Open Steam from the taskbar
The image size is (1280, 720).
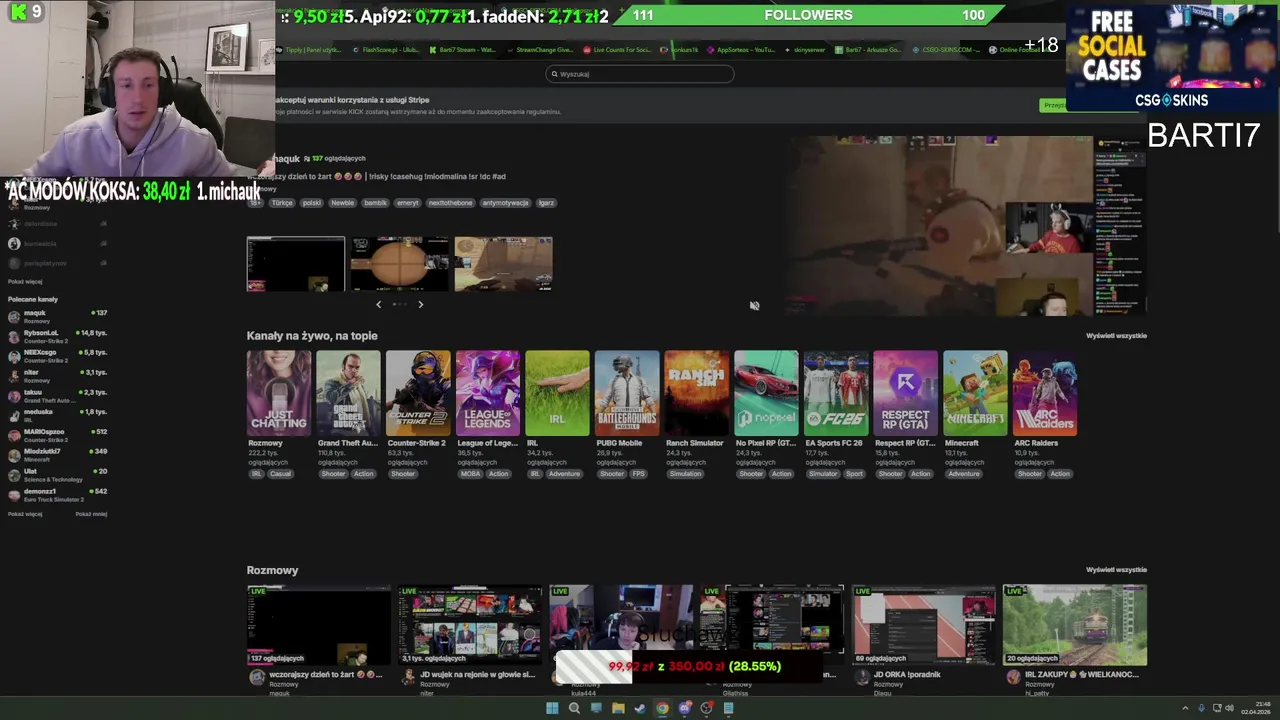640,708
